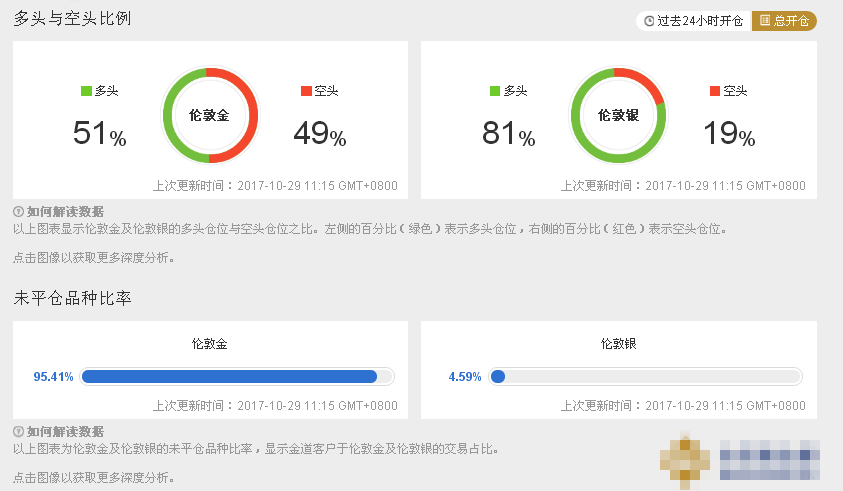Click the question icon under long-short ratio charts

(x=18, y=211)
